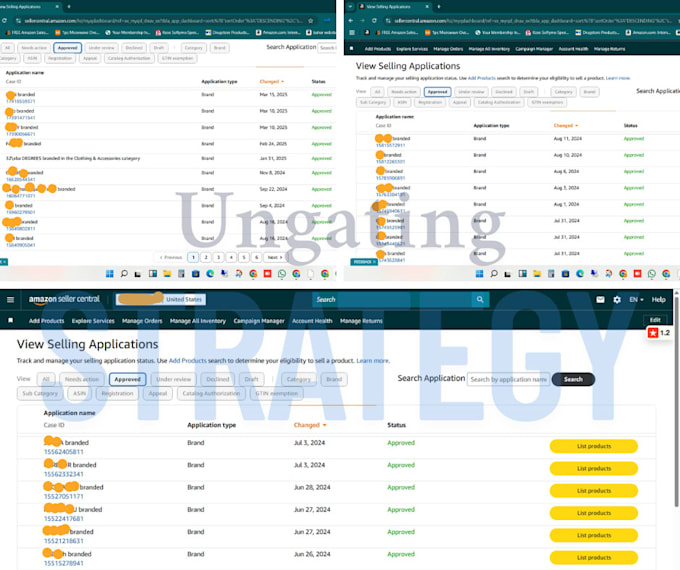The image size is (680, 570).
Task: Go to page 2 in top-left pagination
Action: click(206, 257)
